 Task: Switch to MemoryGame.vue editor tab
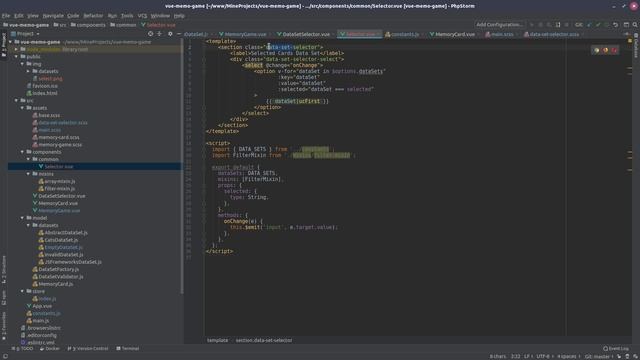click(x=245, y=34)
